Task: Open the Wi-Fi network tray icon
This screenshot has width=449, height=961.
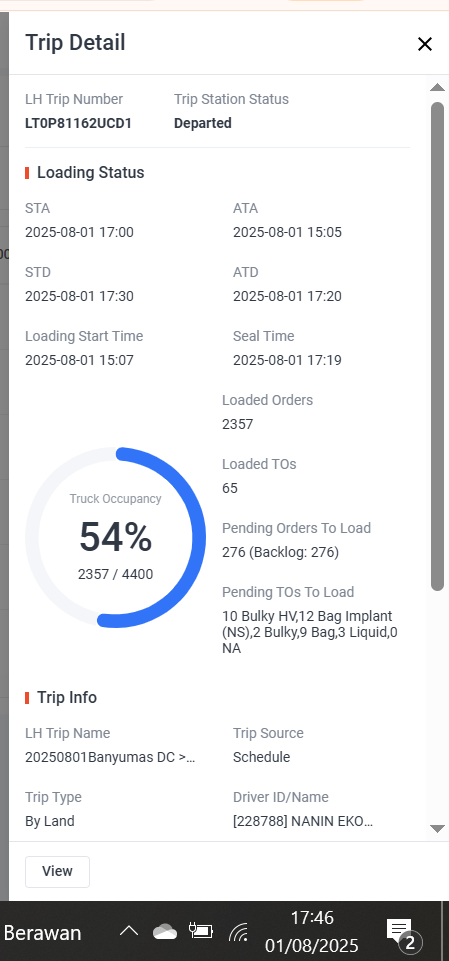Action: pos(238,932)
